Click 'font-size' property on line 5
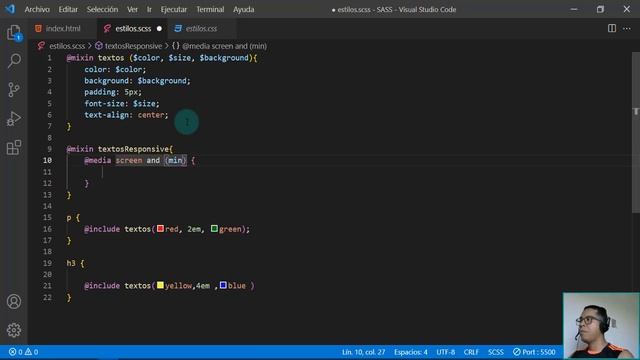This screenshot has width=640, height=360. (104, 104)
